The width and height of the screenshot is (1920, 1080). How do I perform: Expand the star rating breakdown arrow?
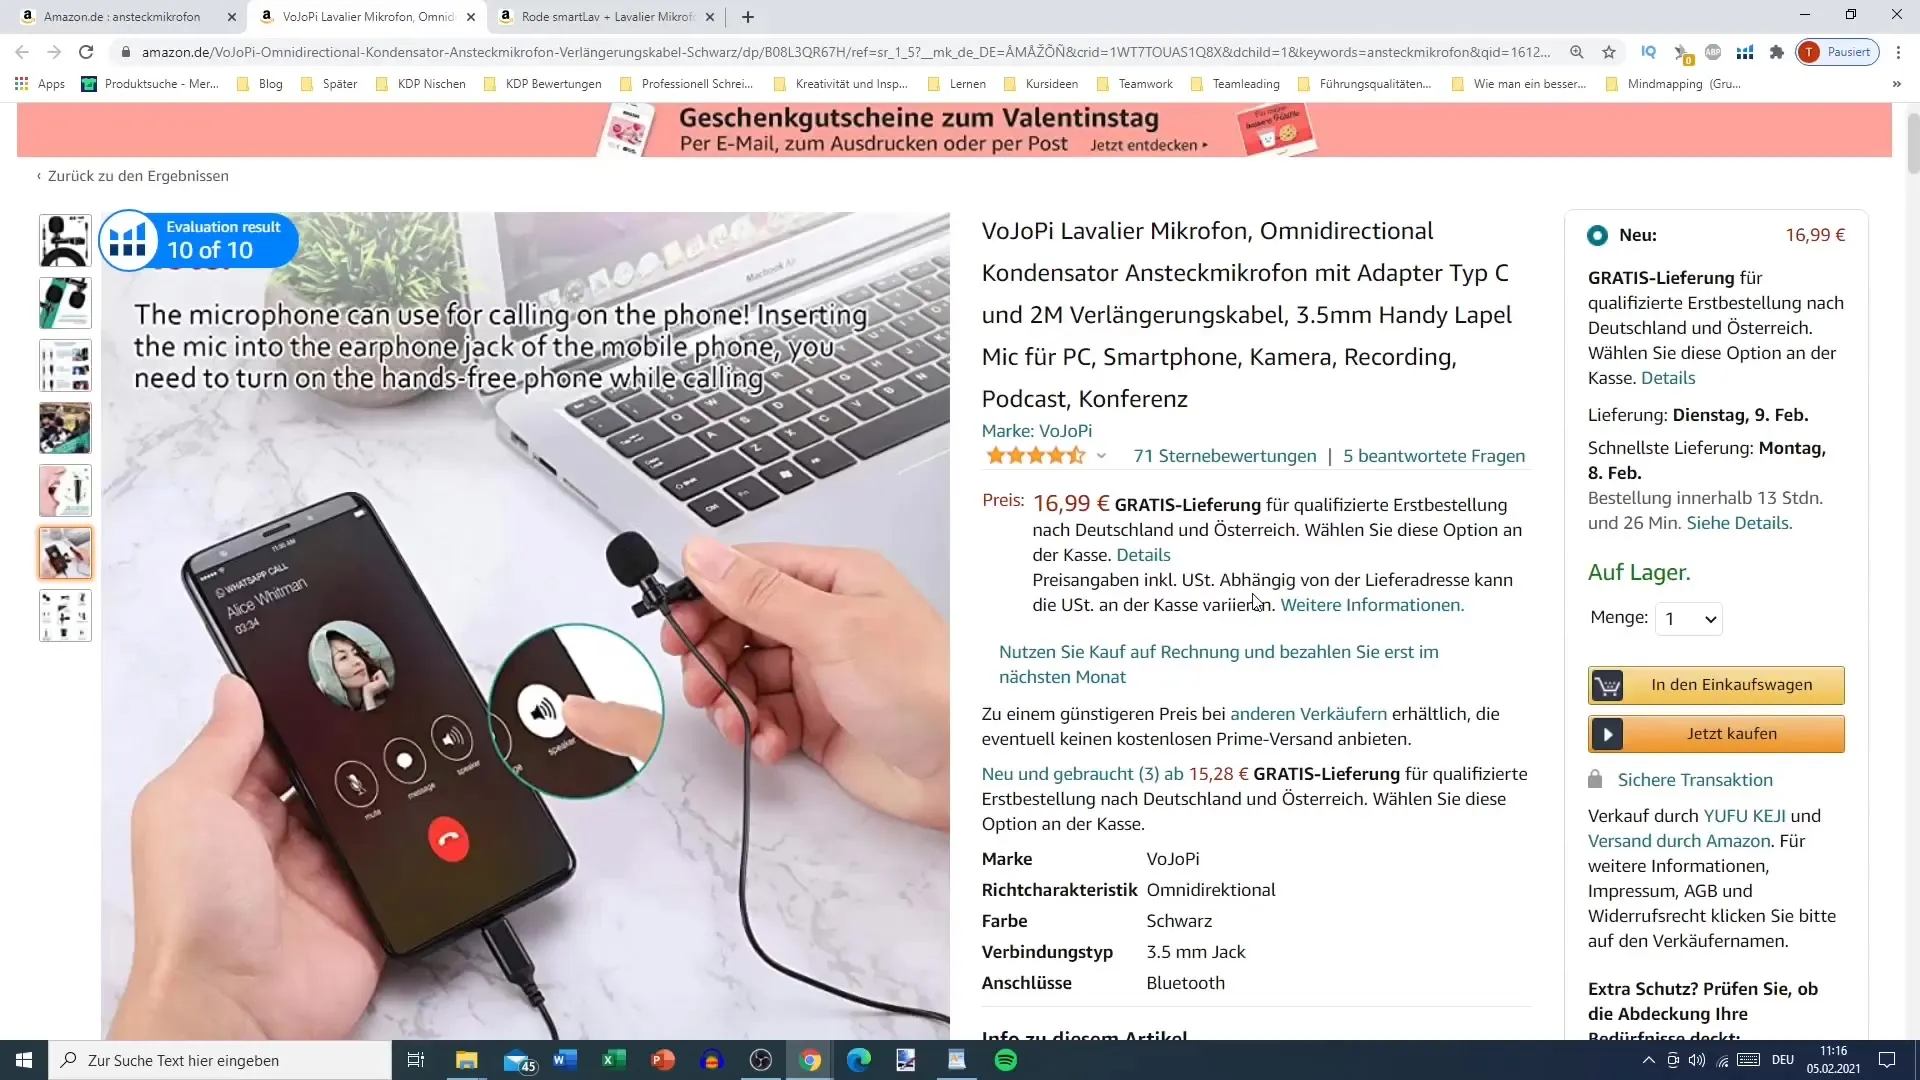1101,456
